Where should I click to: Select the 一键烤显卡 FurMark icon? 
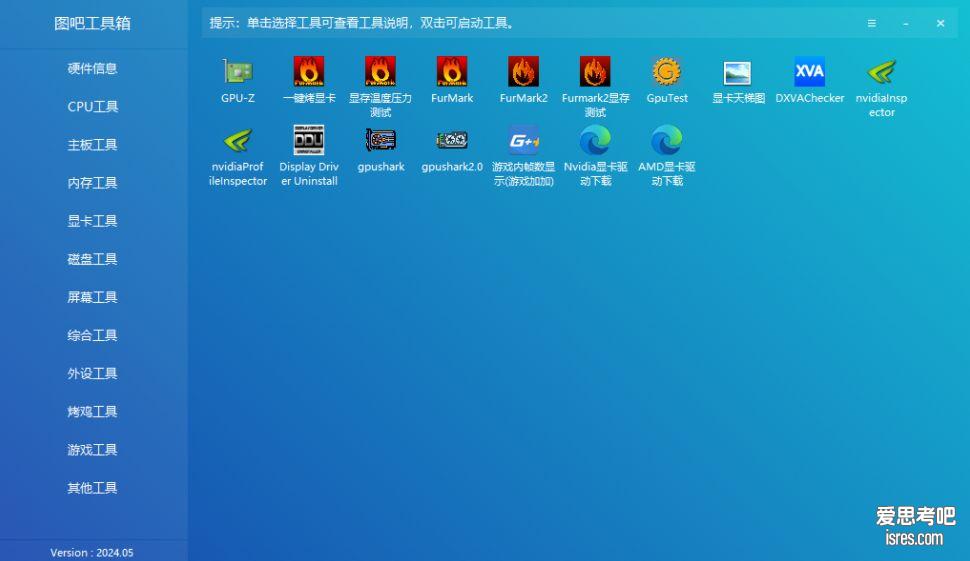pyautogui.click(x=309, y=72)
